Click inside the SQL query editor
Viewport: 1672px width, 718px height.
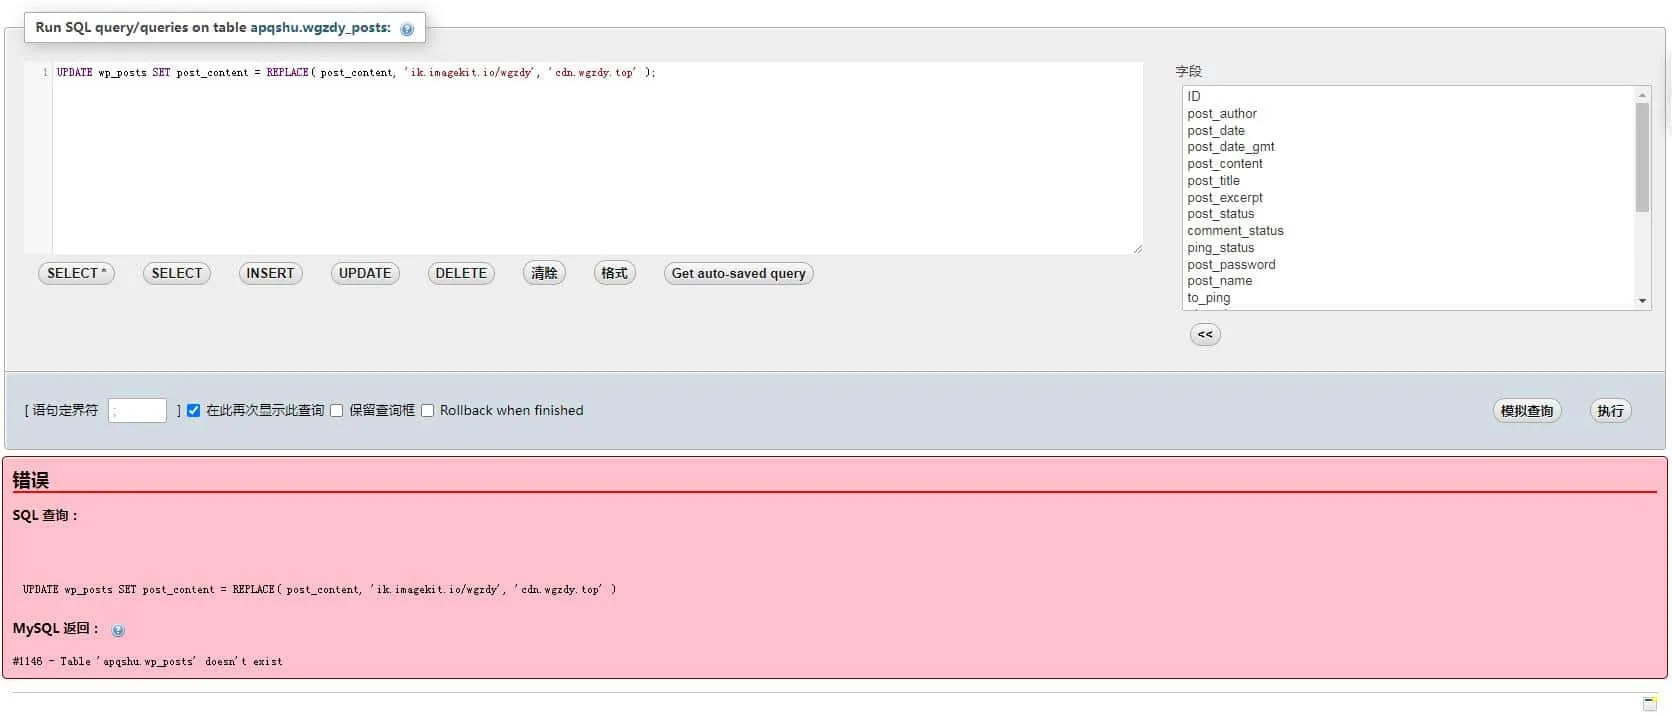597,158
